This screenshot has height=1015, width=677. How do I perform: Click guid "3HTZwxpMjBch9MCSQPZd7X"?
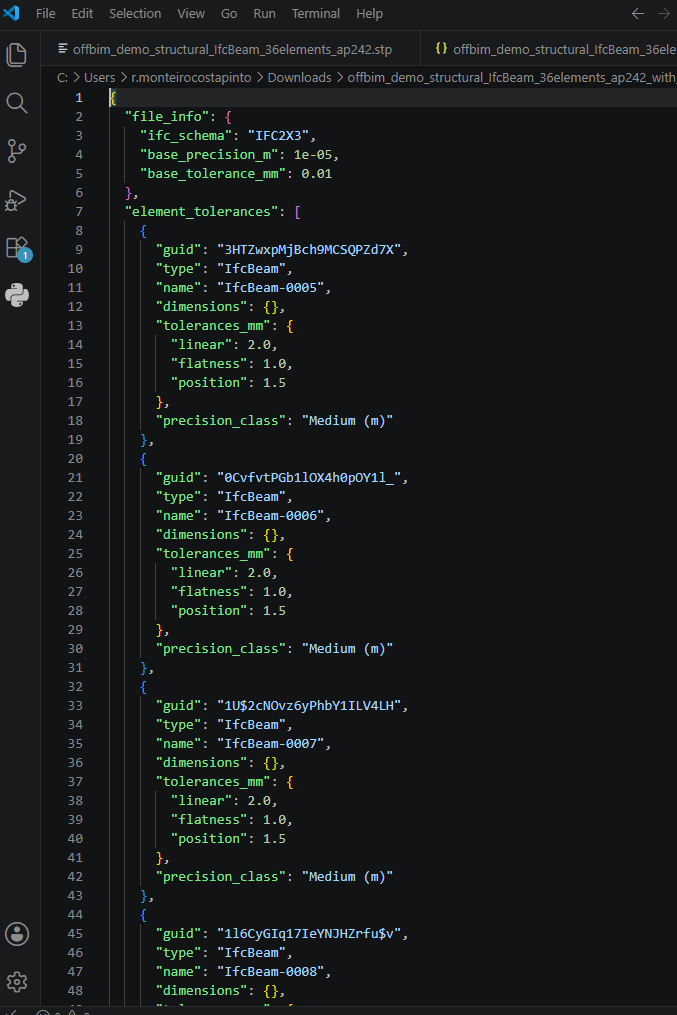pos(309,249)
